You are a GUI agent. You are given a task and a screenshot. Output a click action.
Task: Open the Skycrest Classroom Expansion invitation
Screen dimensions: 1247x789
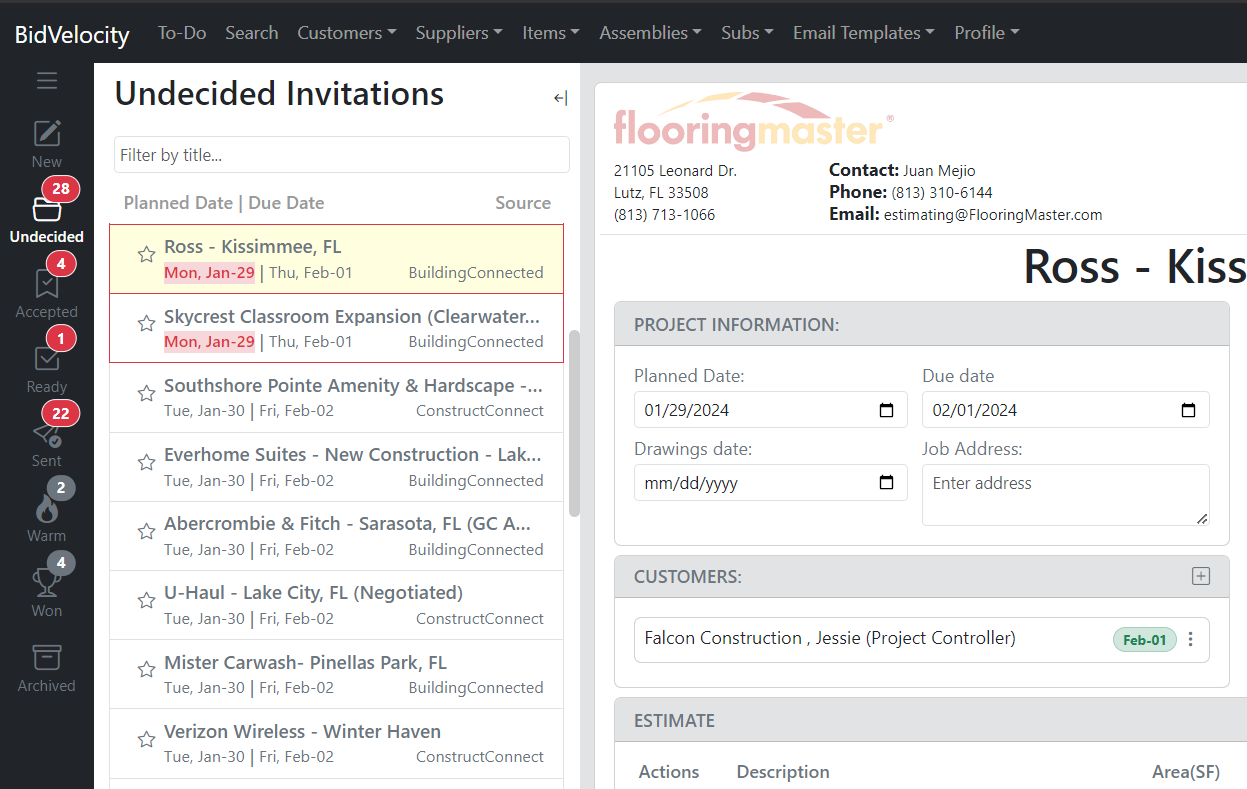pyautogui.click(x=336, y=328)
